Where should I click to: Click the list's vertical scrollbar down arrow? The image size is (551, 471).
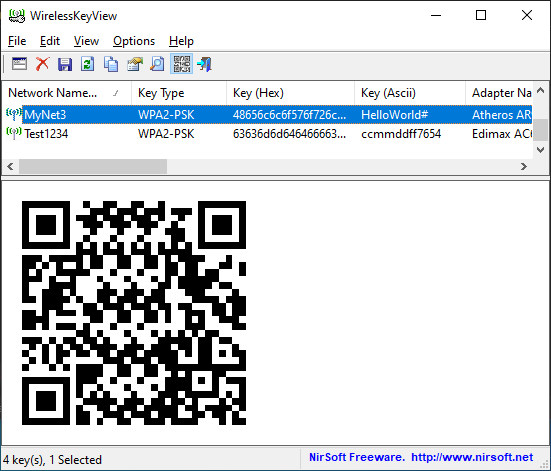click(x=540, y=150)
